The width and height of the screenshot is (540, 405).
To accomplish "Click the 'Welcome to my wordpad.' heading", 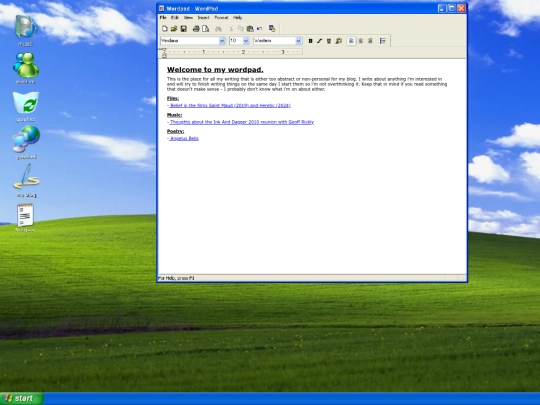I will 215,70.
